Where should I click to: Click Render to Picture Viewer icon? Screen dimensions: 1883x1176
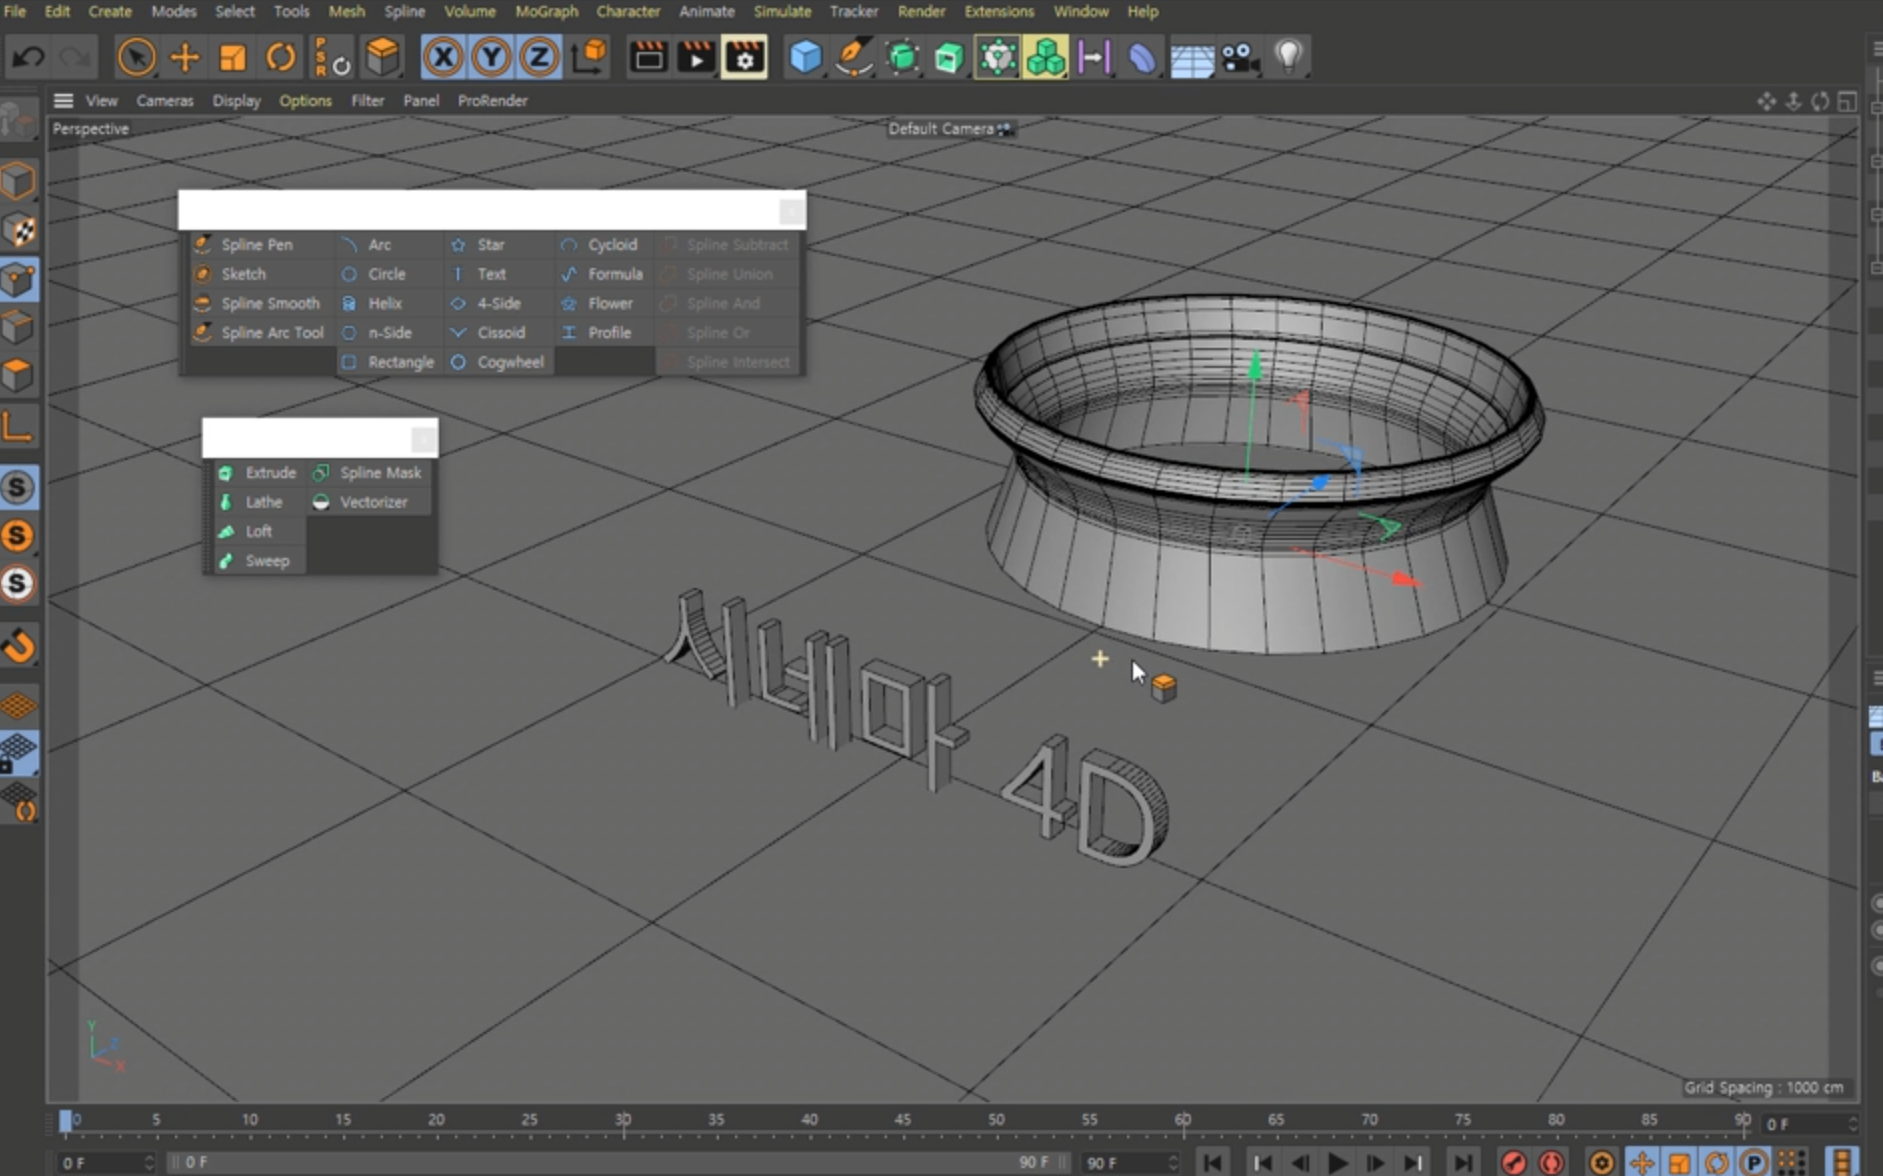[x=696, y=57]
